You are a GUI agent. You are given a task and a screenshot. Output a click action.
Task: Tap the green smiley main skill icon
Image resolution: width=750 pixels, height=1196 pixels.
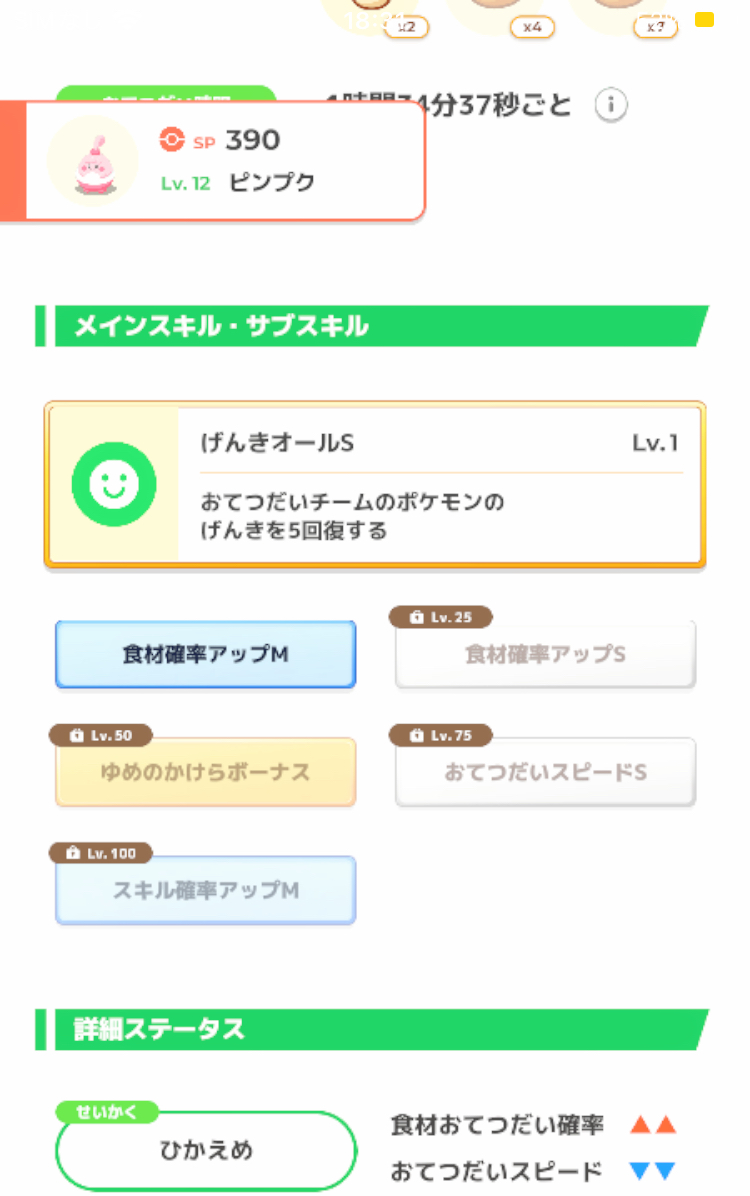point(114,484)
